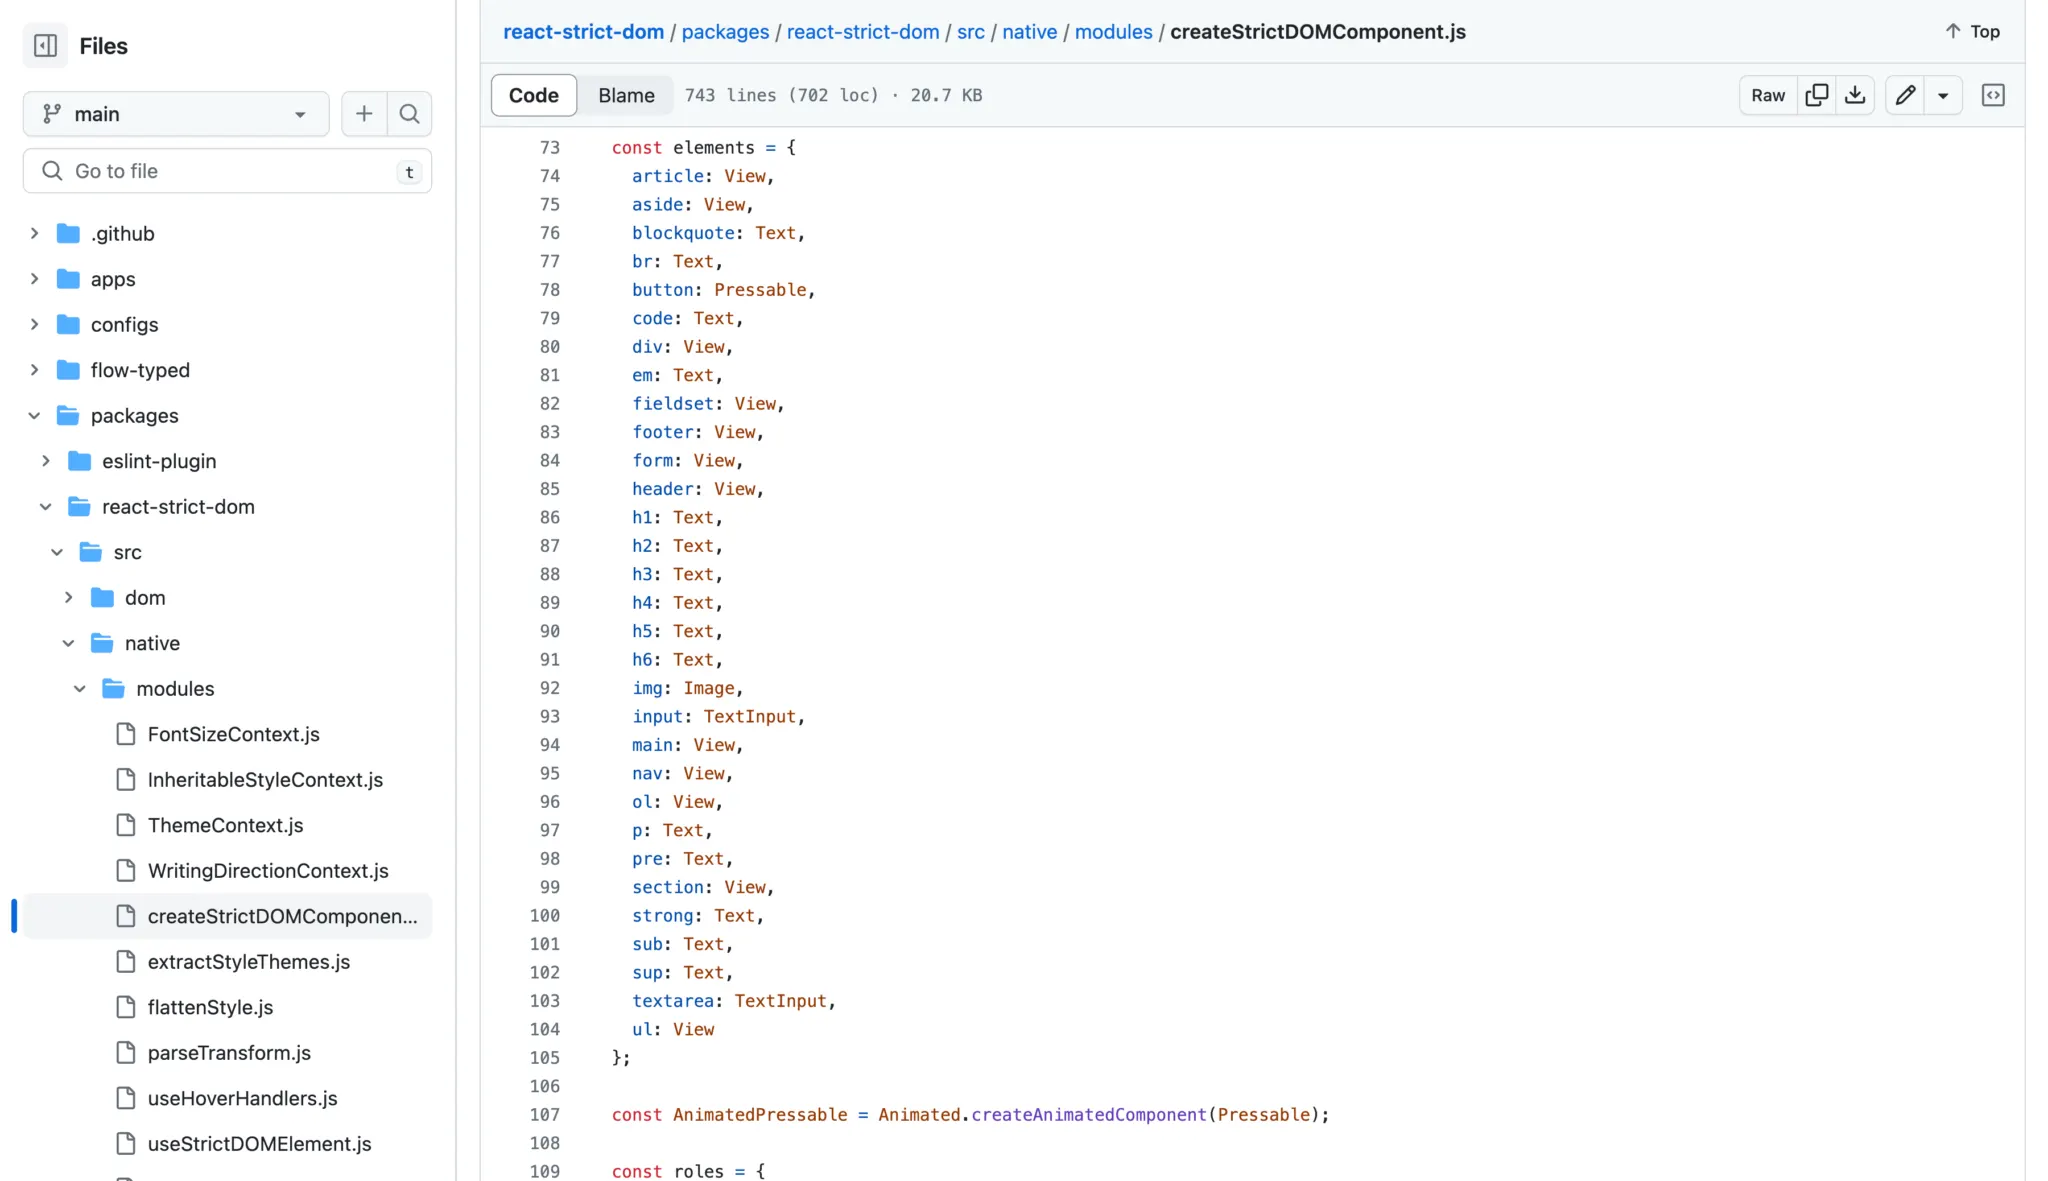This screenshot has width=2048, height=1181.
Task: Collapse the src folder chevron
Action: point(57,552)
